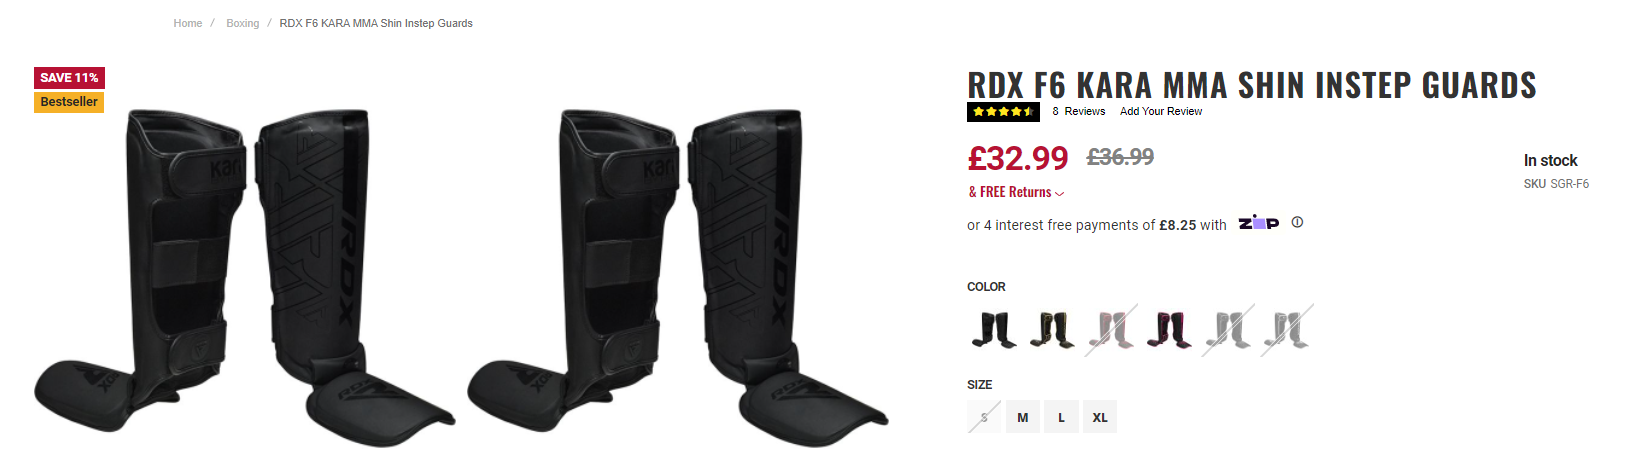Screen dimensions: 1638x470
Task: Select the all-black shin guard color
Action: (994, 329)
